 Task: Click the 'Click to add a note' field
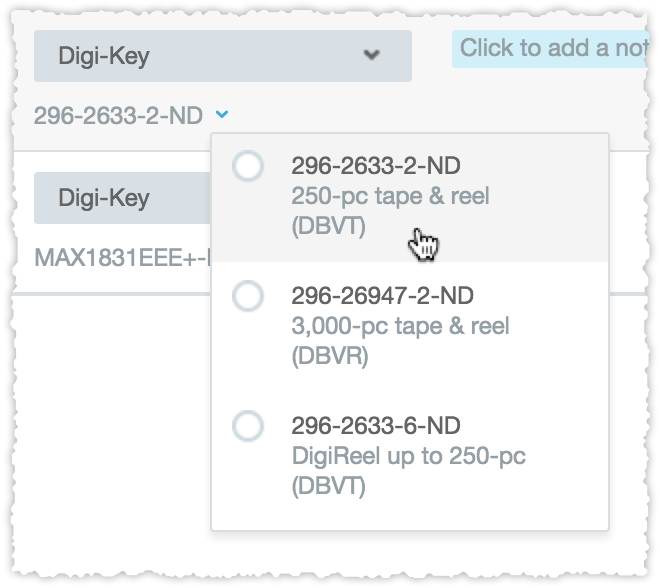(552, 48)
